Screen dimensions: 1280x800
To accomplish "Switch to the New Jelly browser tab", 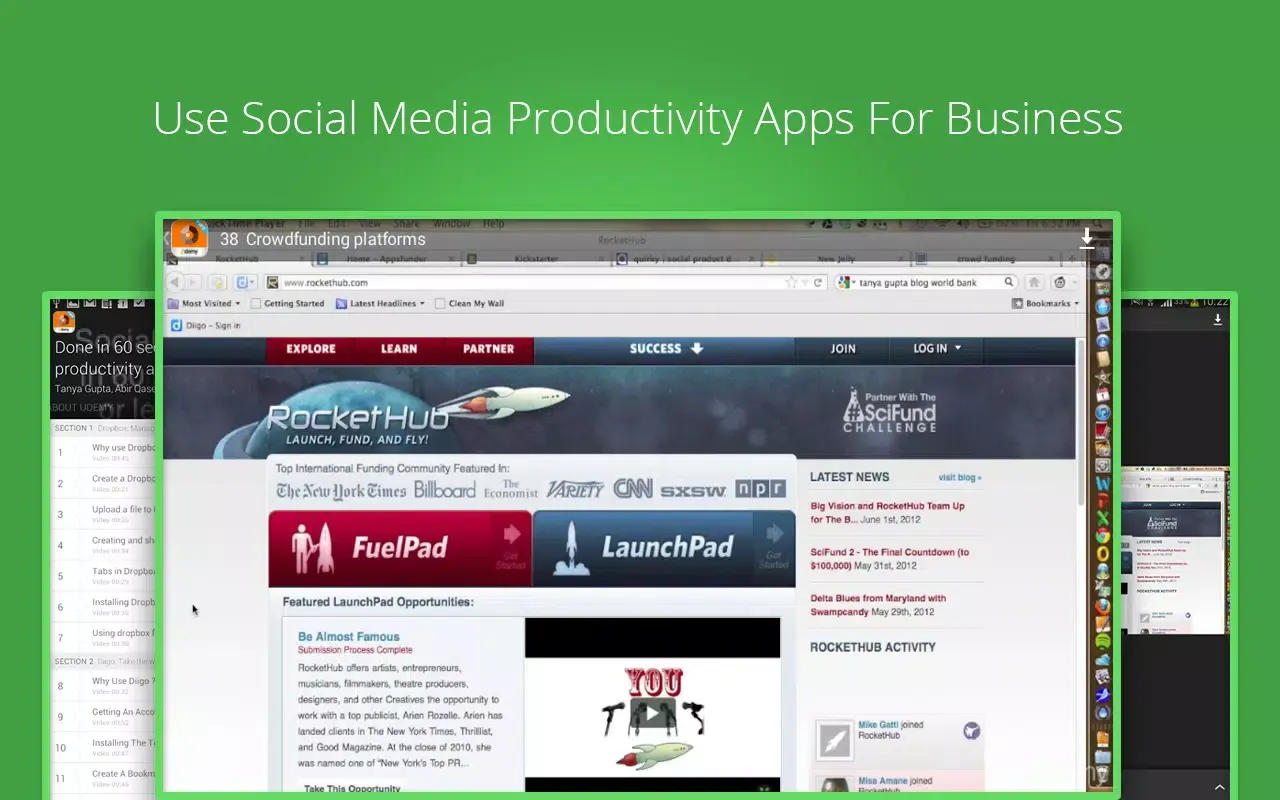I will tap(835, 259).
